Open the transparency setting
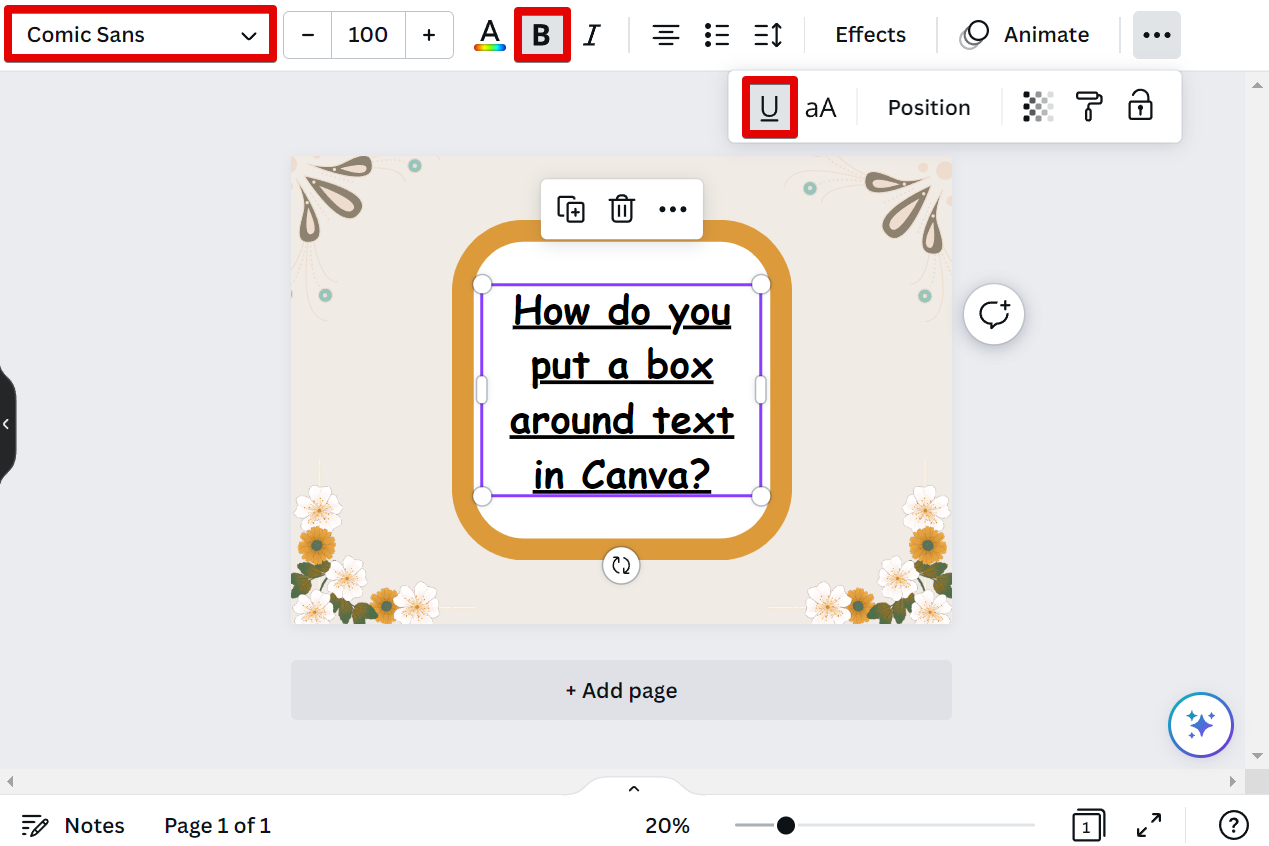Viewport: 1269px width, 846px height. click(1038, 107)
